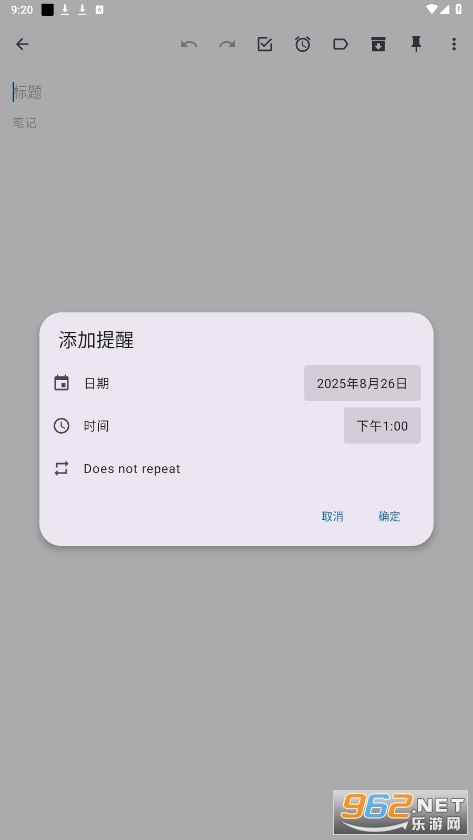This screenshot has width=473, height=840.
Task: Click the undo icon
Action: [x=189, y=44]
